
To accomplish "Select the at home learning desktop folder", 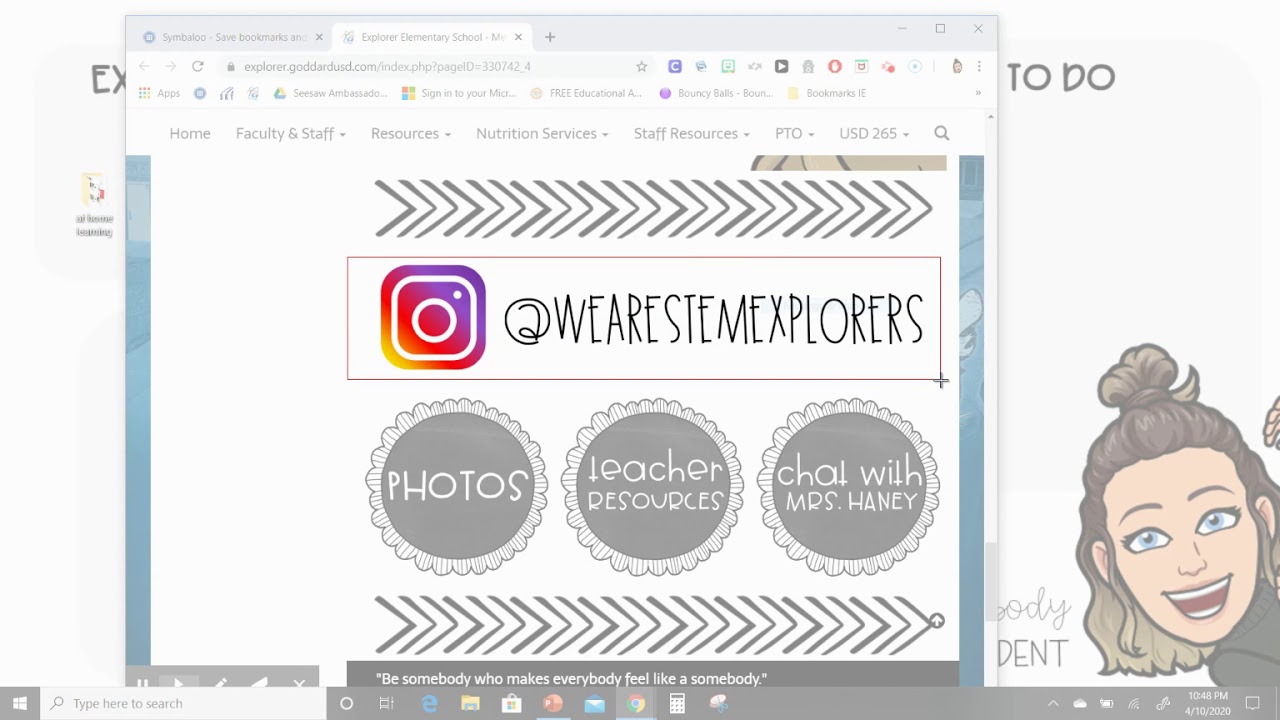I will pos(94,205).
